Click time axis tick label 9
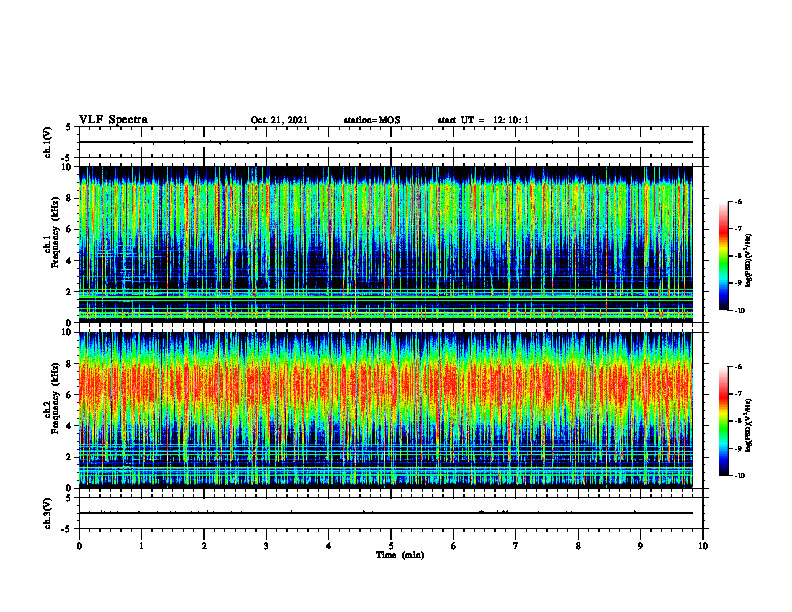The width and height of the screenshot is (792, 612). [640, 546]
